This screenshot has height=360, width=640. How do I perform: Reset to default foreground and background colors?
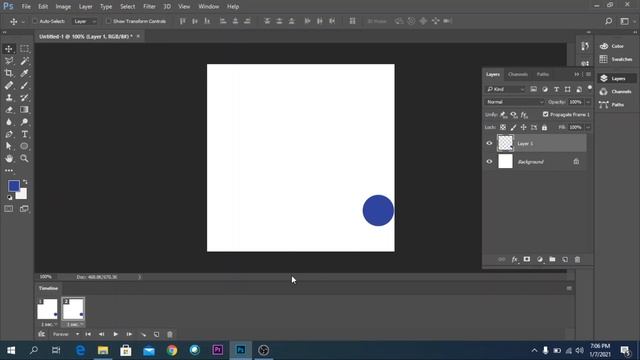(9, 198)
